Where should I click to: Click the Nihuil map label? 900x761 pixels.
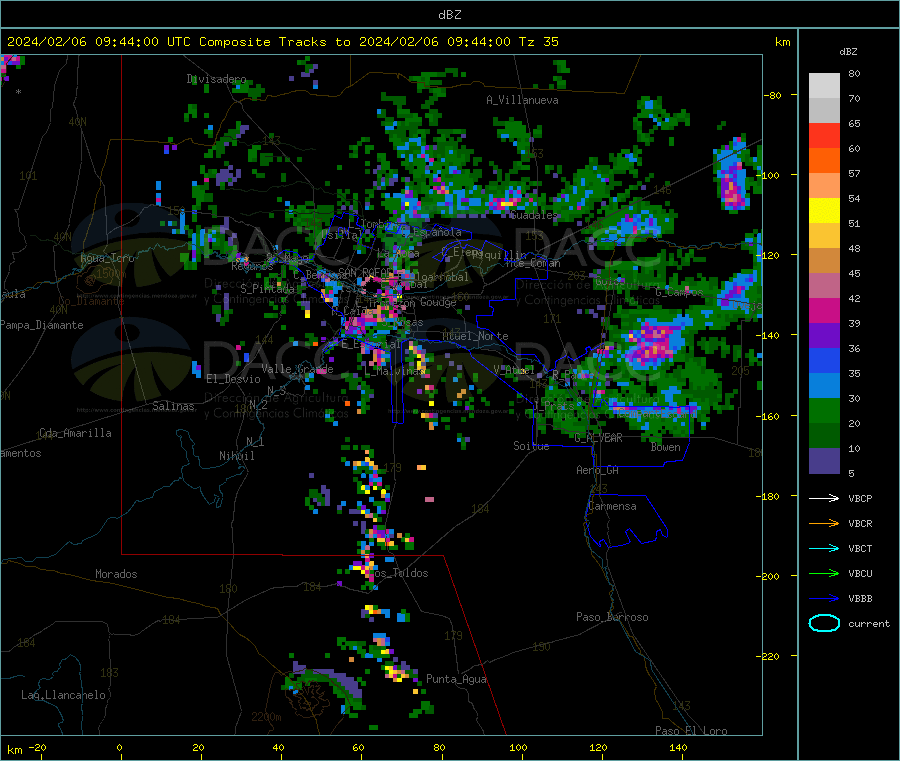click(236, 456)
